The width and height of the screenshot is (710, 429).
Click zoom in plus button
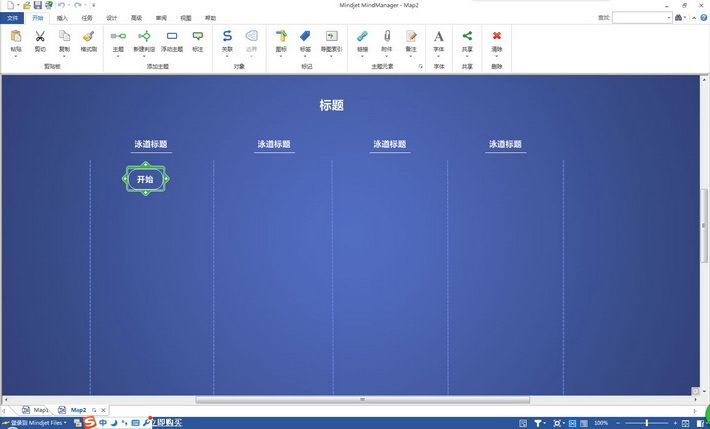675,423
